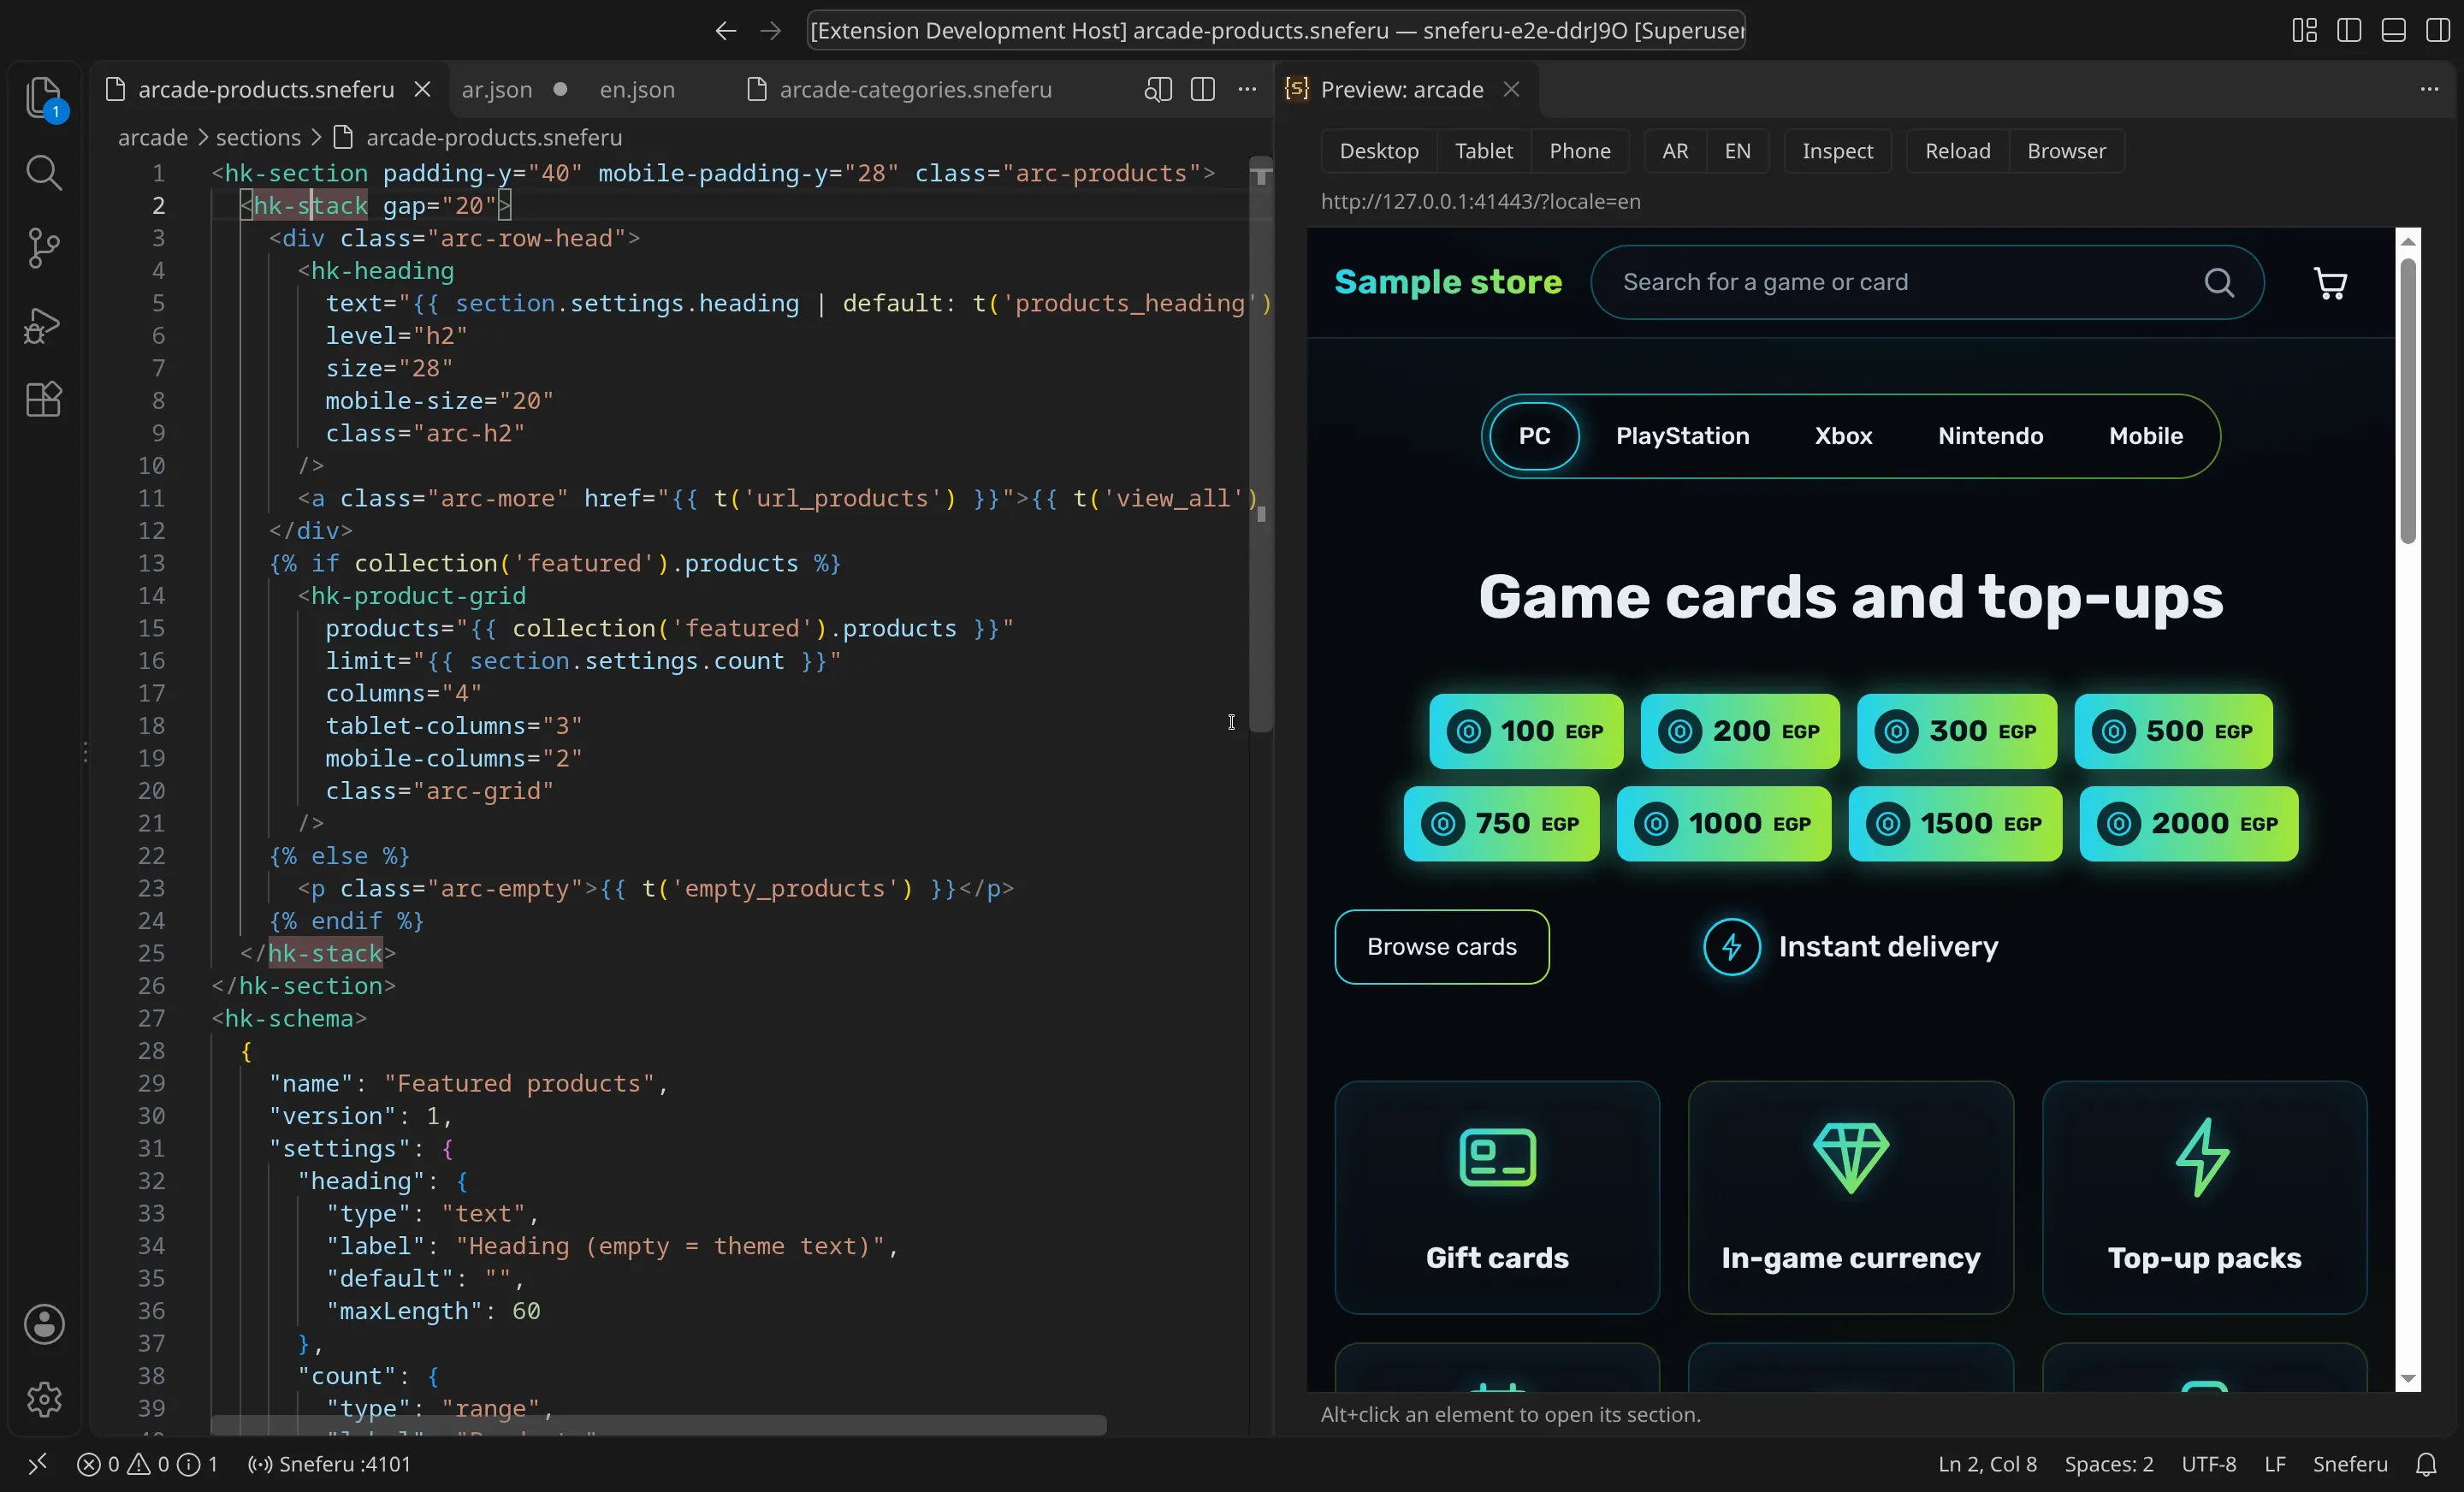Screen dimensions: 2464x1492
Task: Click the search magnifier icon in the store
Action: [x=2219, y=283]
